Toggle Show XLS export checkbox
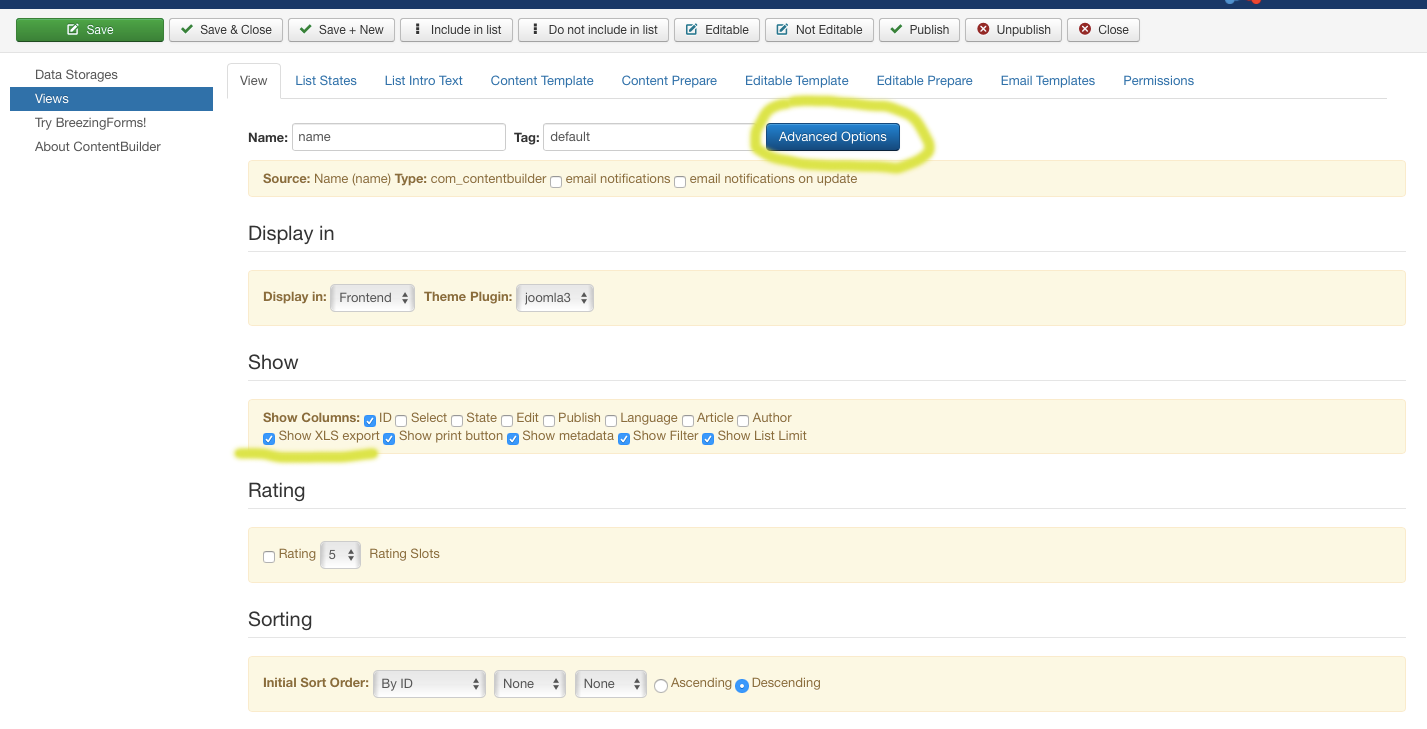This screenshot has width=1427, height=729. 269,438
